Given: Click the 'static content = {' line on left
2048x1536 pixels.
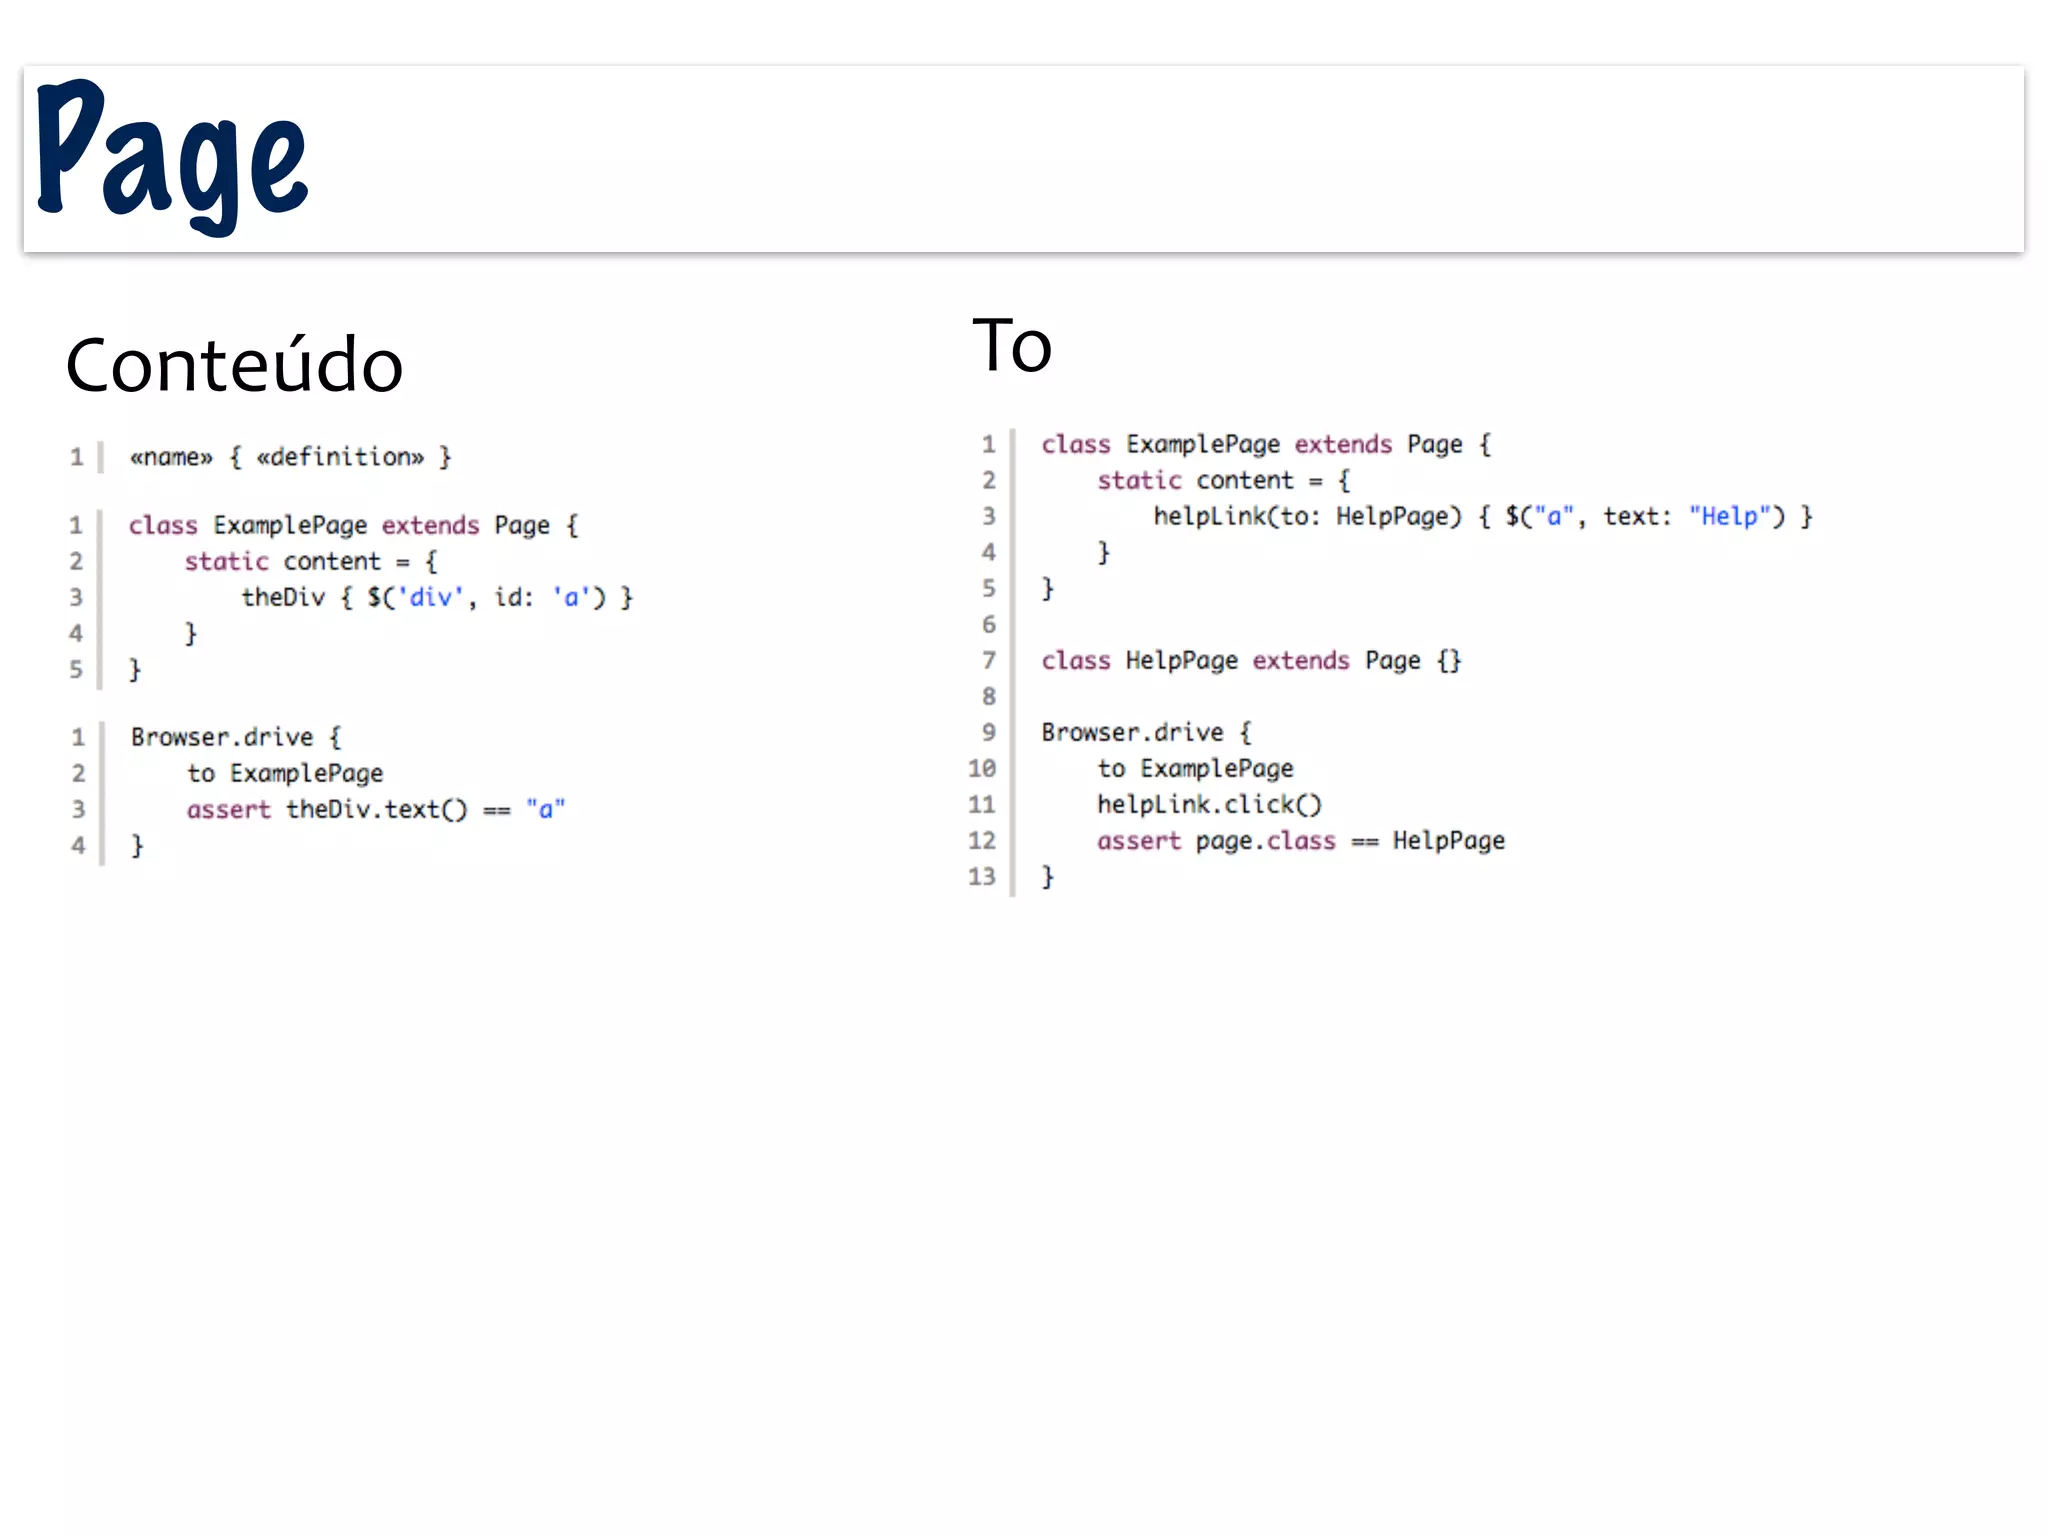Looking at the screenshot, I should point(310,562).
